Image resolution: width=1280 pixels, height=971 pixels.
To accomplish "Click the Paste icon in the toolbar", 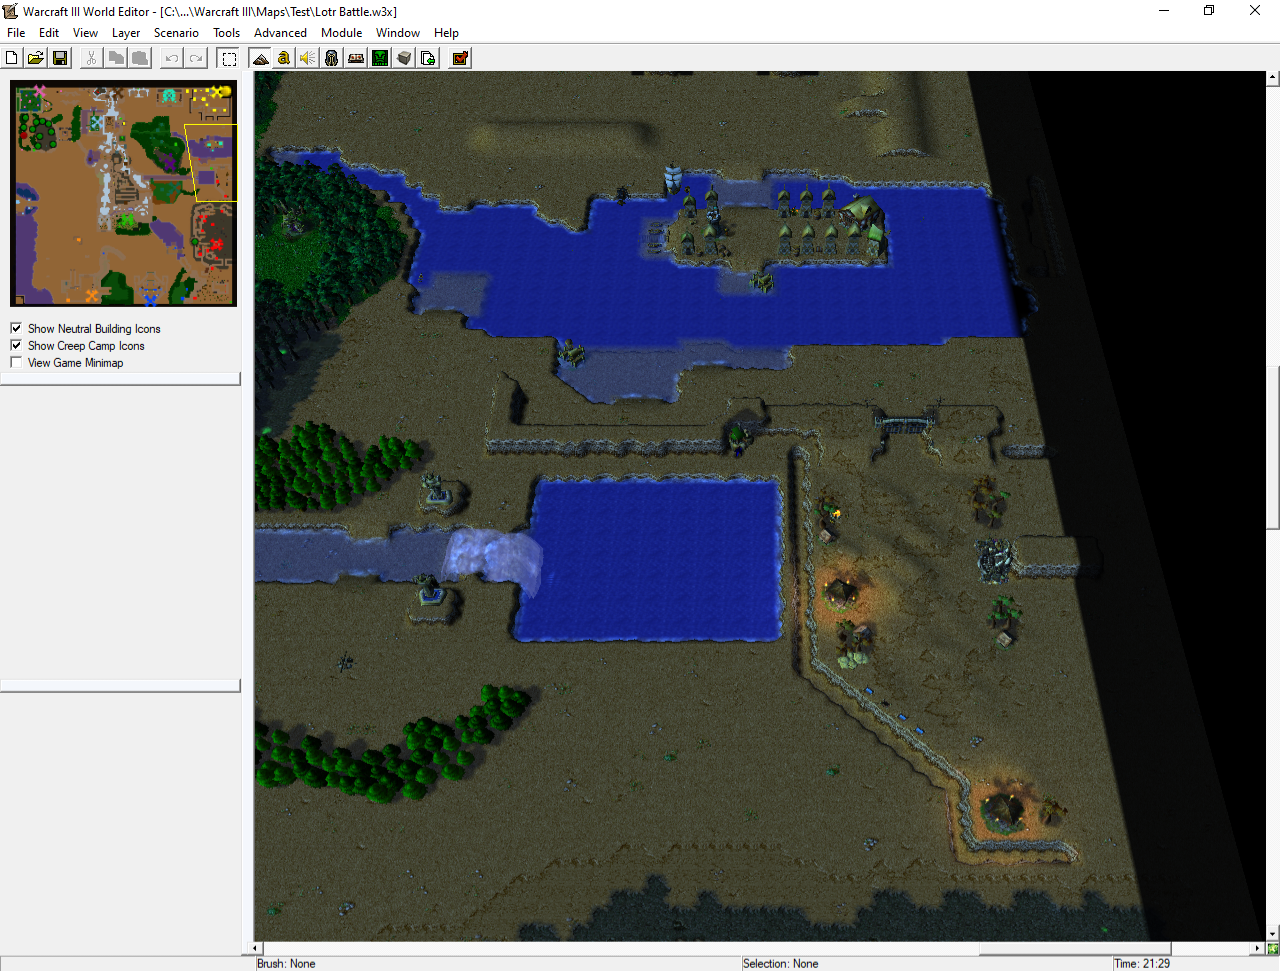I will [140, 58].
